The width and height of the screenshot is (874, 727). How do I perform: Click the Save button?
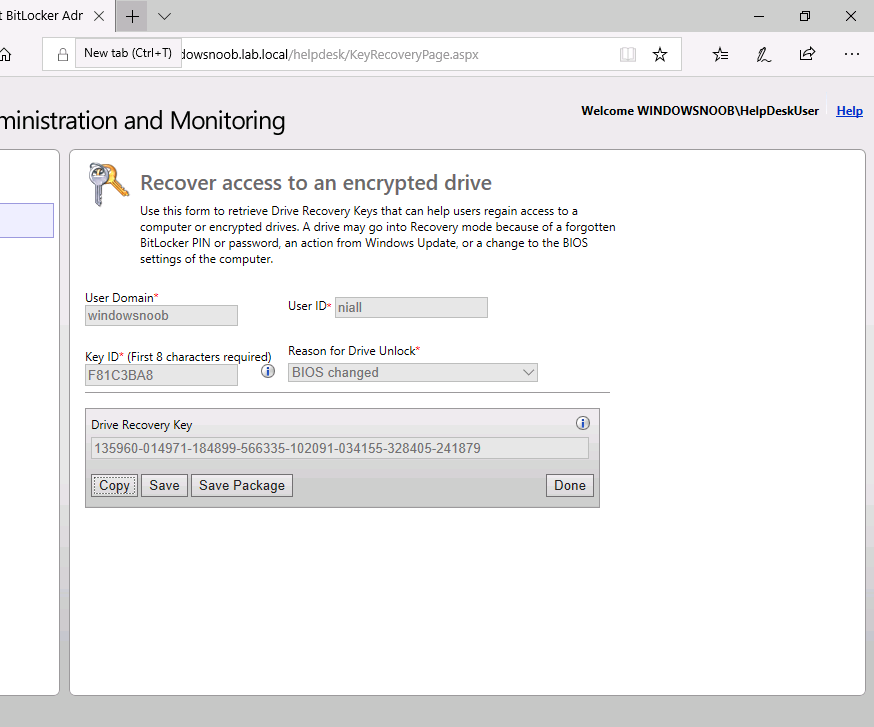(x=164, y=486)
